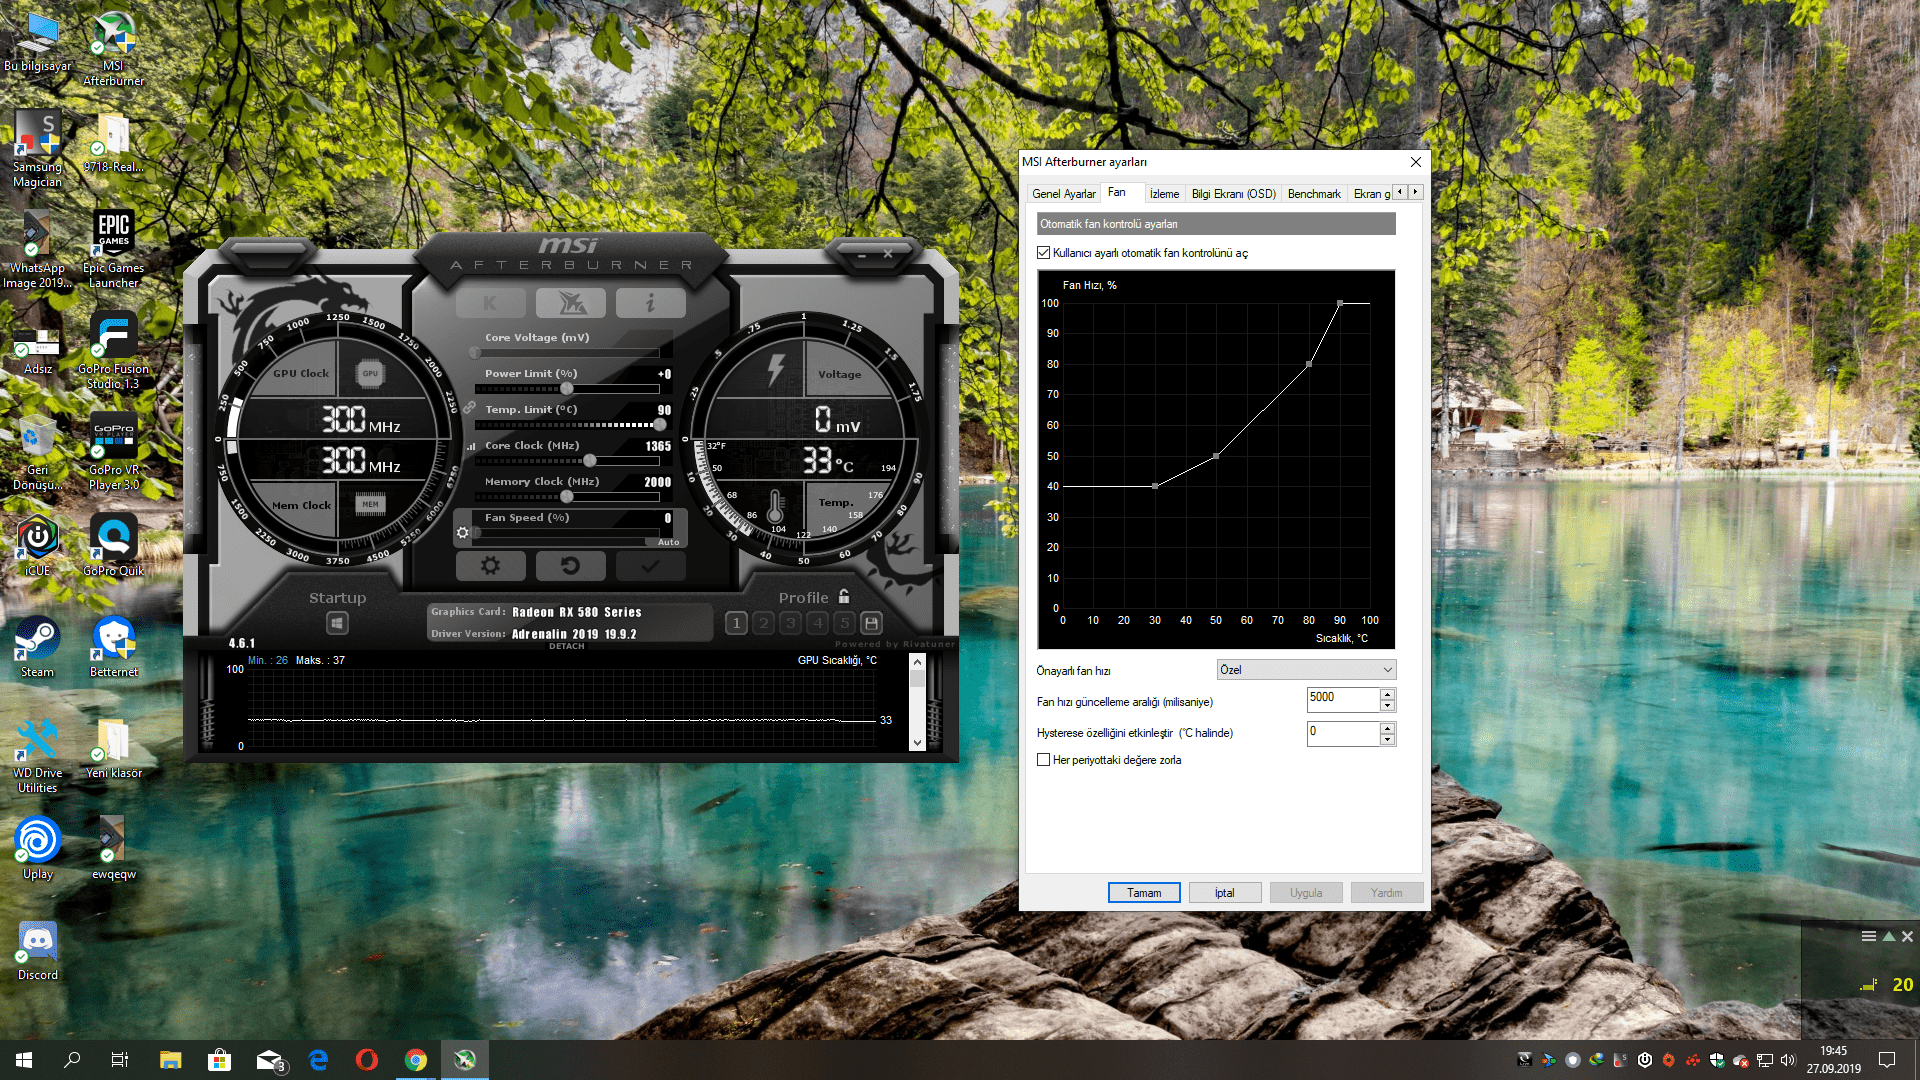Toggle user-defined automatic fan control checkbox
Screen dimensions: 1920x1080
pos(1044,253)
